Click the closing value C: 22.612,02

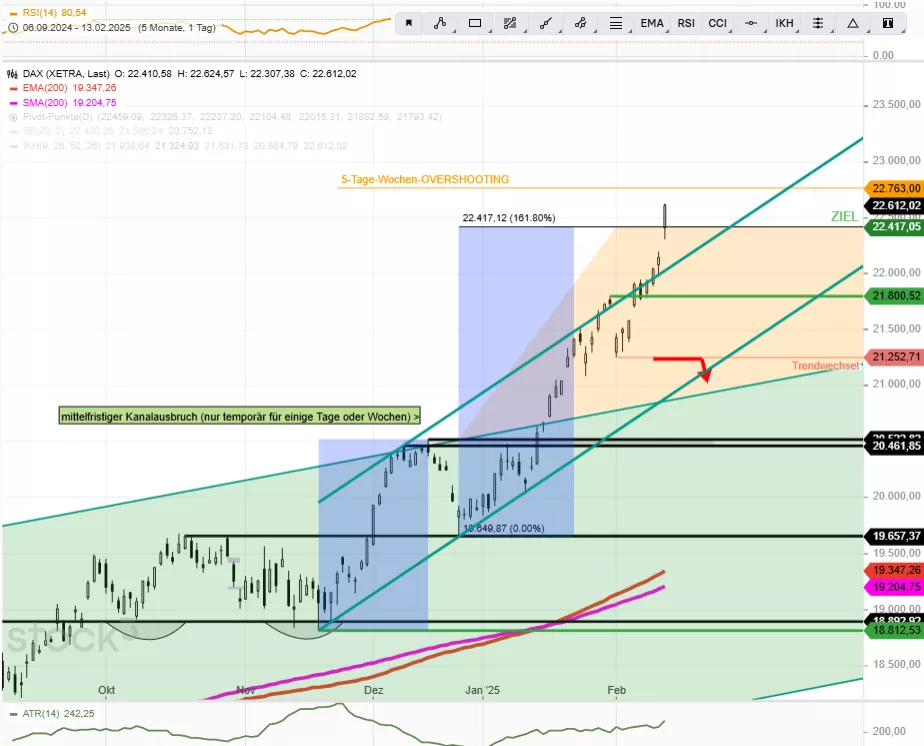[328, 74]
